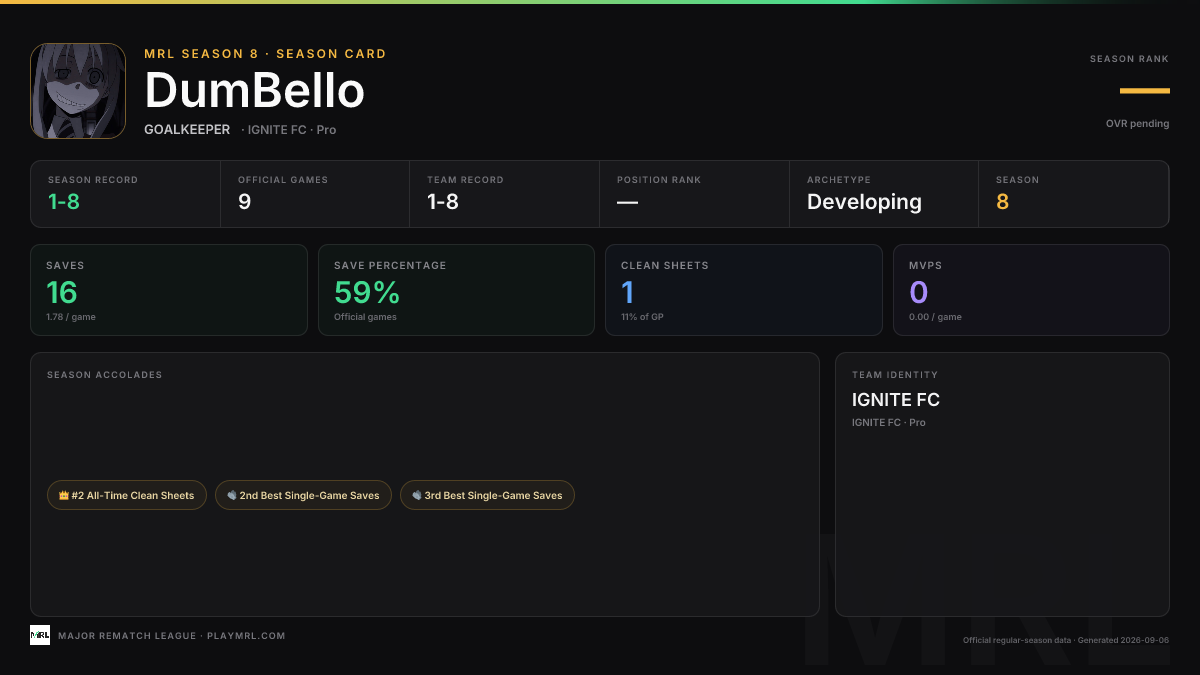Open the Major Rematch League · PLAYMRL.COM footer link
This screenshot has height=675, width=1200.
point(172,636)
